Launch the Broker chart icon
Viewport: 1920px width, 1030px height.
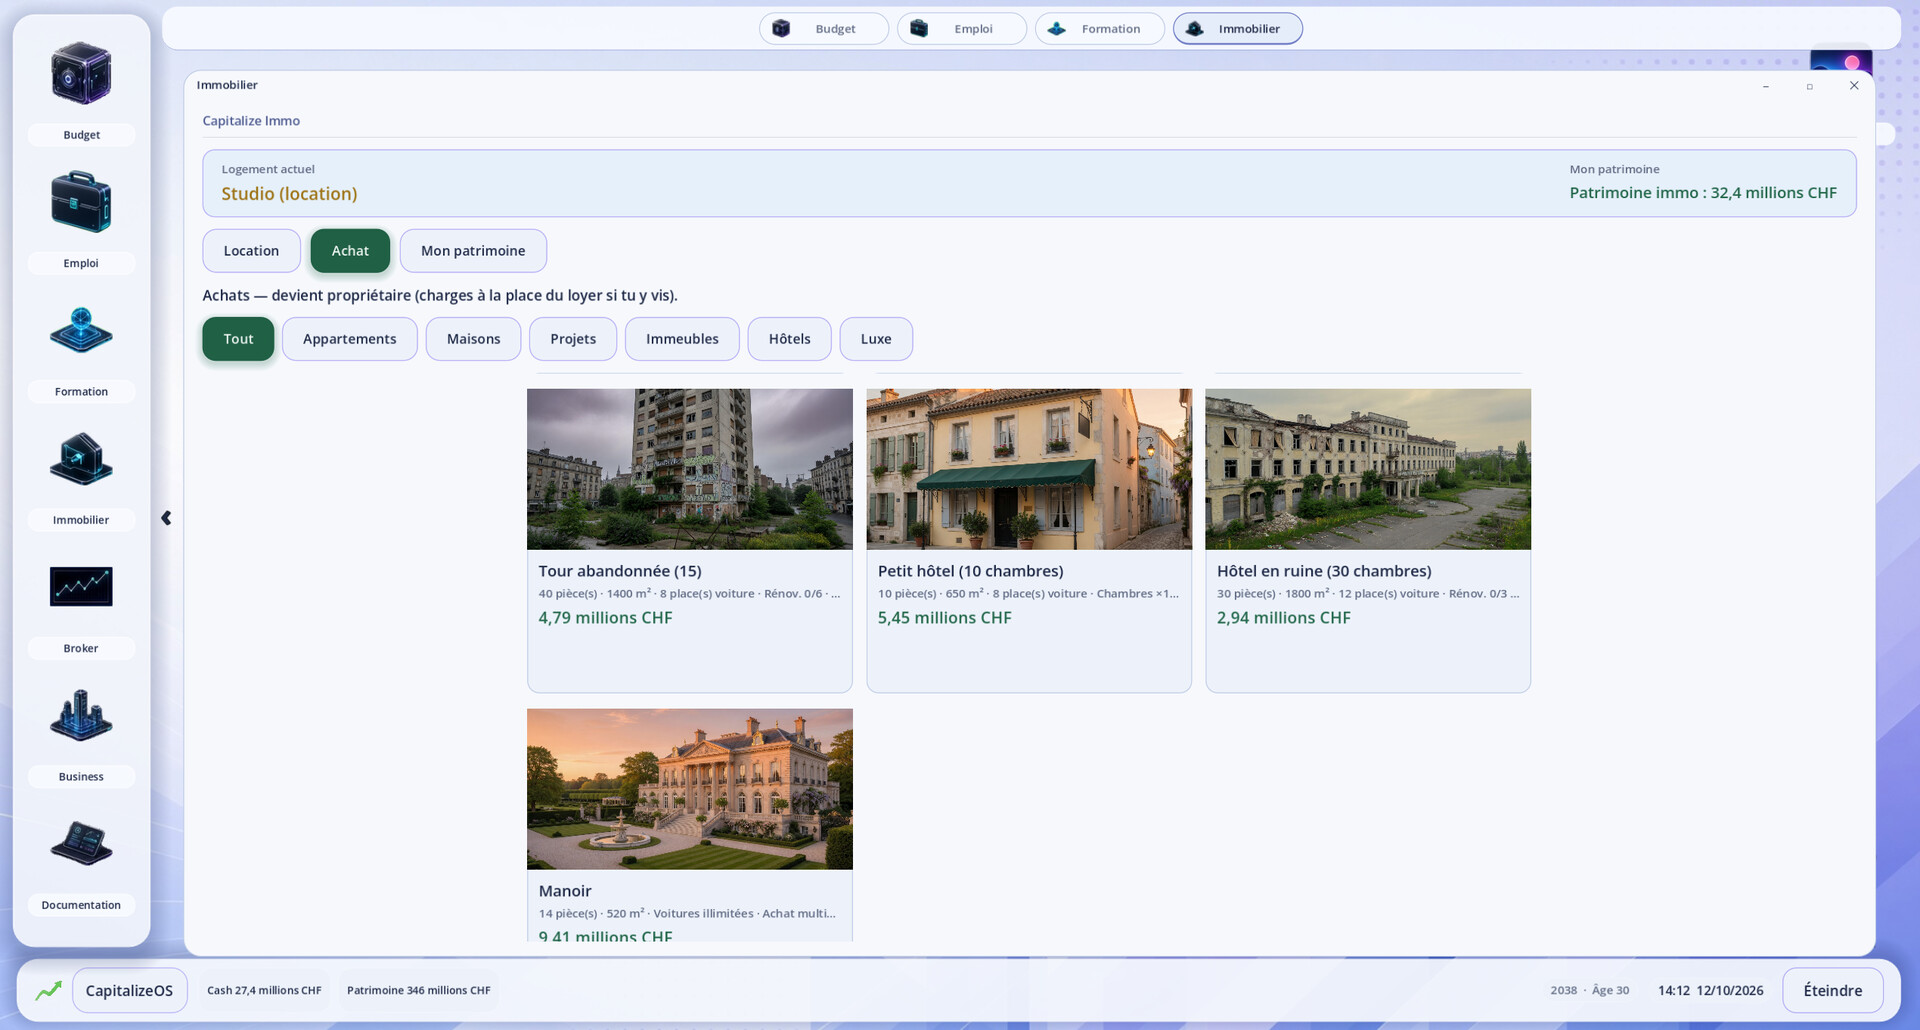pyautogui.click(x=81, y=586)
